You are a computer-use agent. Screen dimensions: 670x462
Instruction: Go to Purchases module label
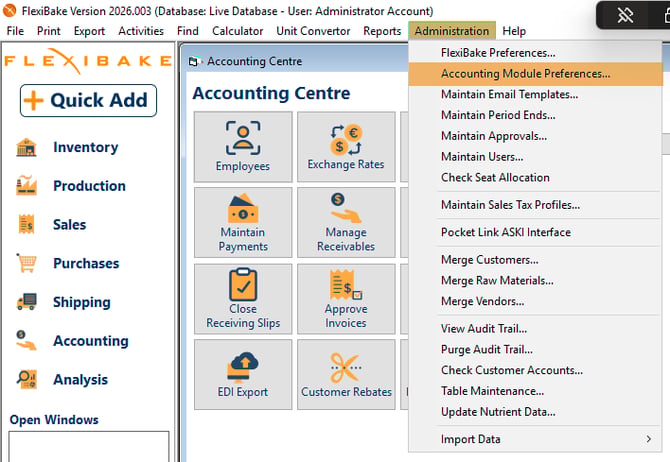86,263
